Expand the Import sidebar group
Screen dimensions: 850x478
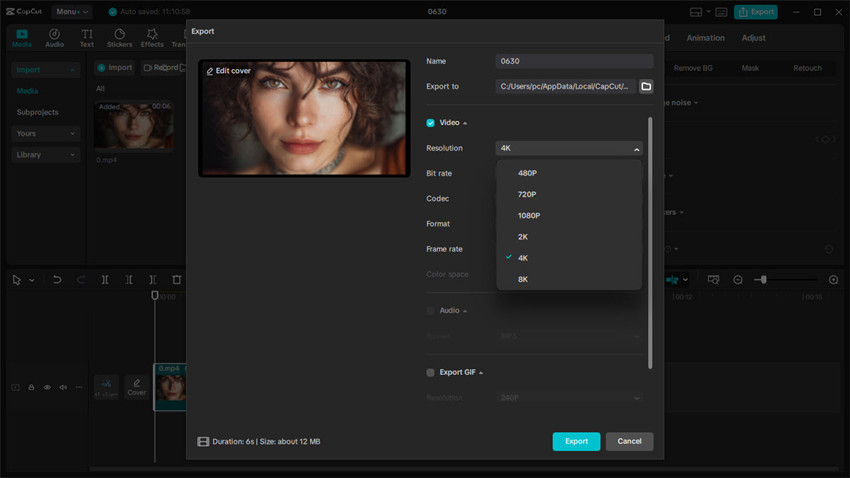tap(45, 69)
